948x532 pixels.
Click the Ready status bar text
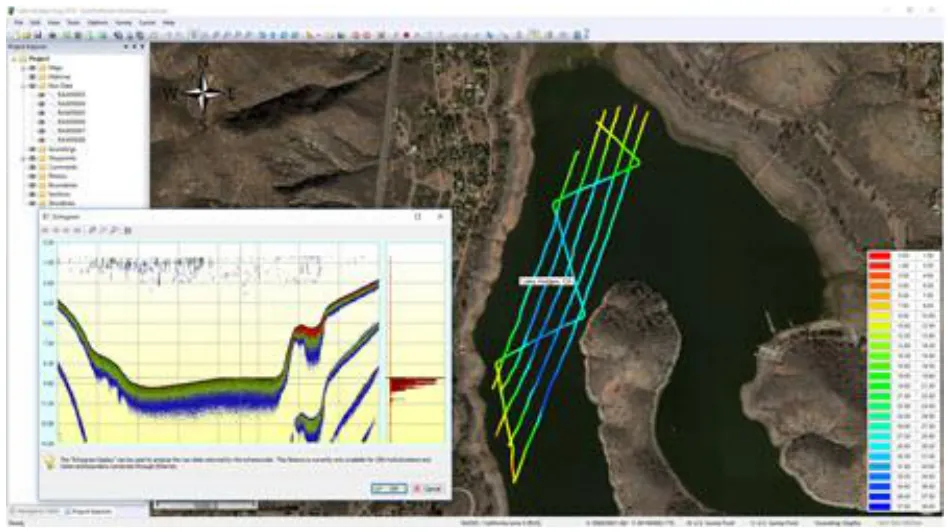[x=16, y=524]
